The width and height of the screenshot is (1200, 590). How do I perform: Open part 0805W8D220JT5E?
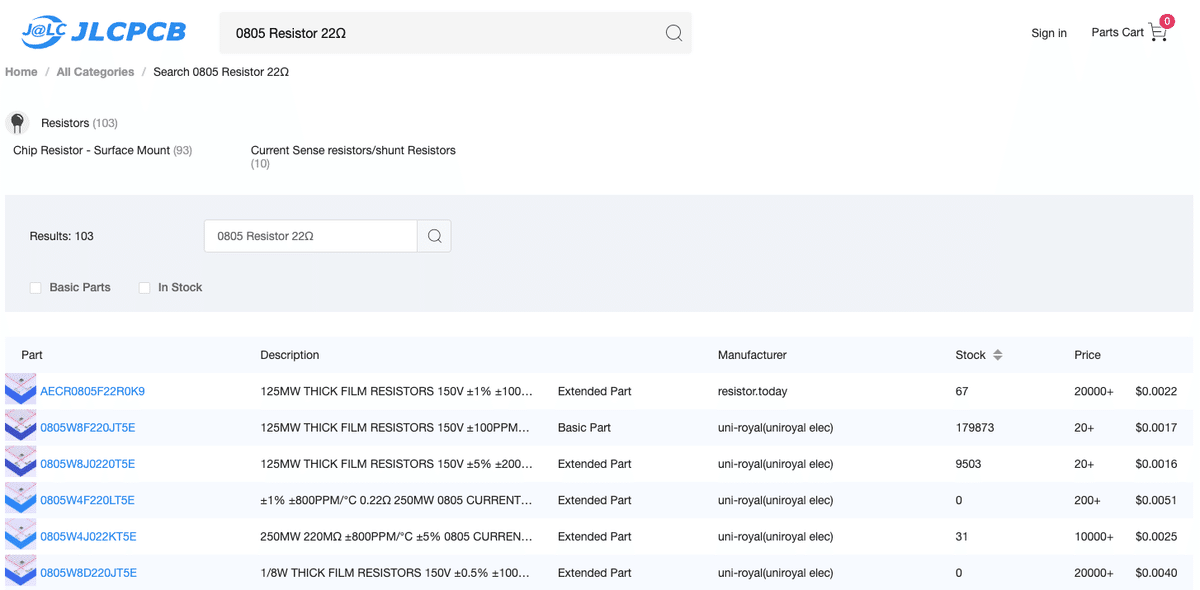pos(88,573)
